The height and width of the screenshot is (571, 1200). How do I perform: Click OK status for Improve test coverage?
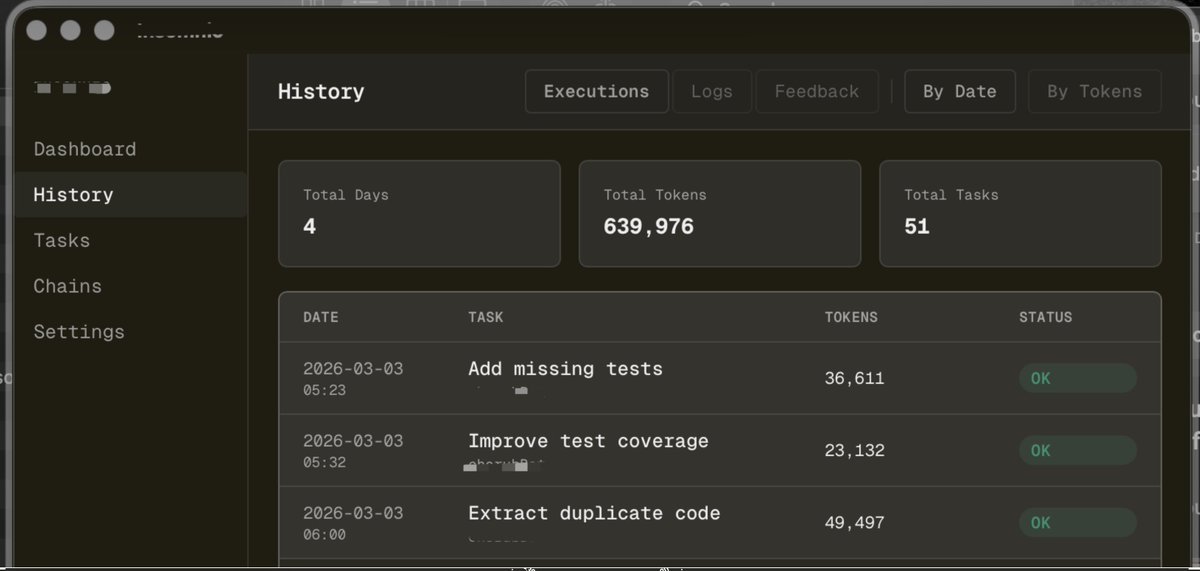coord(1078,450)
